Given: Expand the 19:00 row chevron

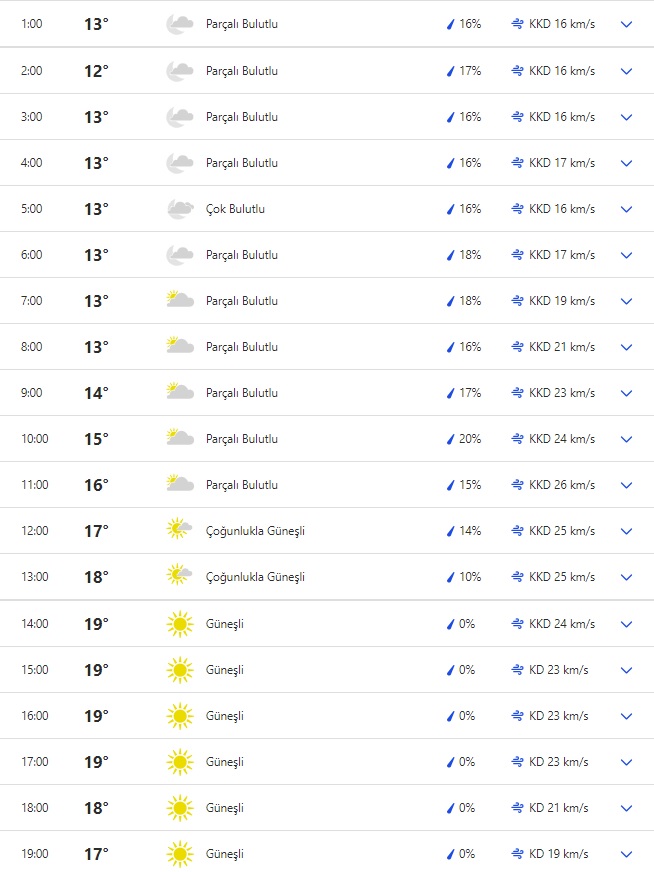Looking at the screenshot, I should (627, 854).
